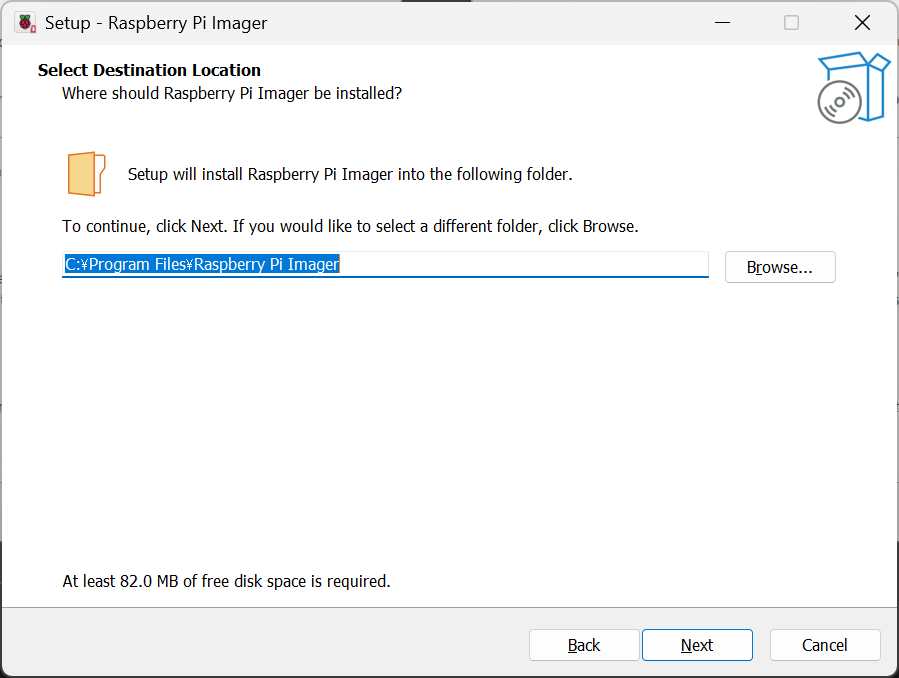Proceed by clicking Next
The height and width of the screenshot is (678, 899).
(x=696, y=645)
